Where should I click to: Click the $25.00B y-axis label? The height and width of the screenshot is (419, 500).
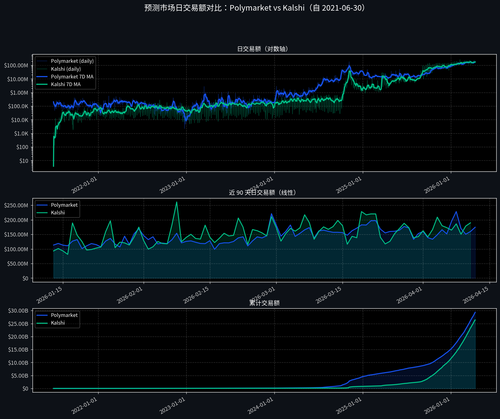[x=18, y=324]
